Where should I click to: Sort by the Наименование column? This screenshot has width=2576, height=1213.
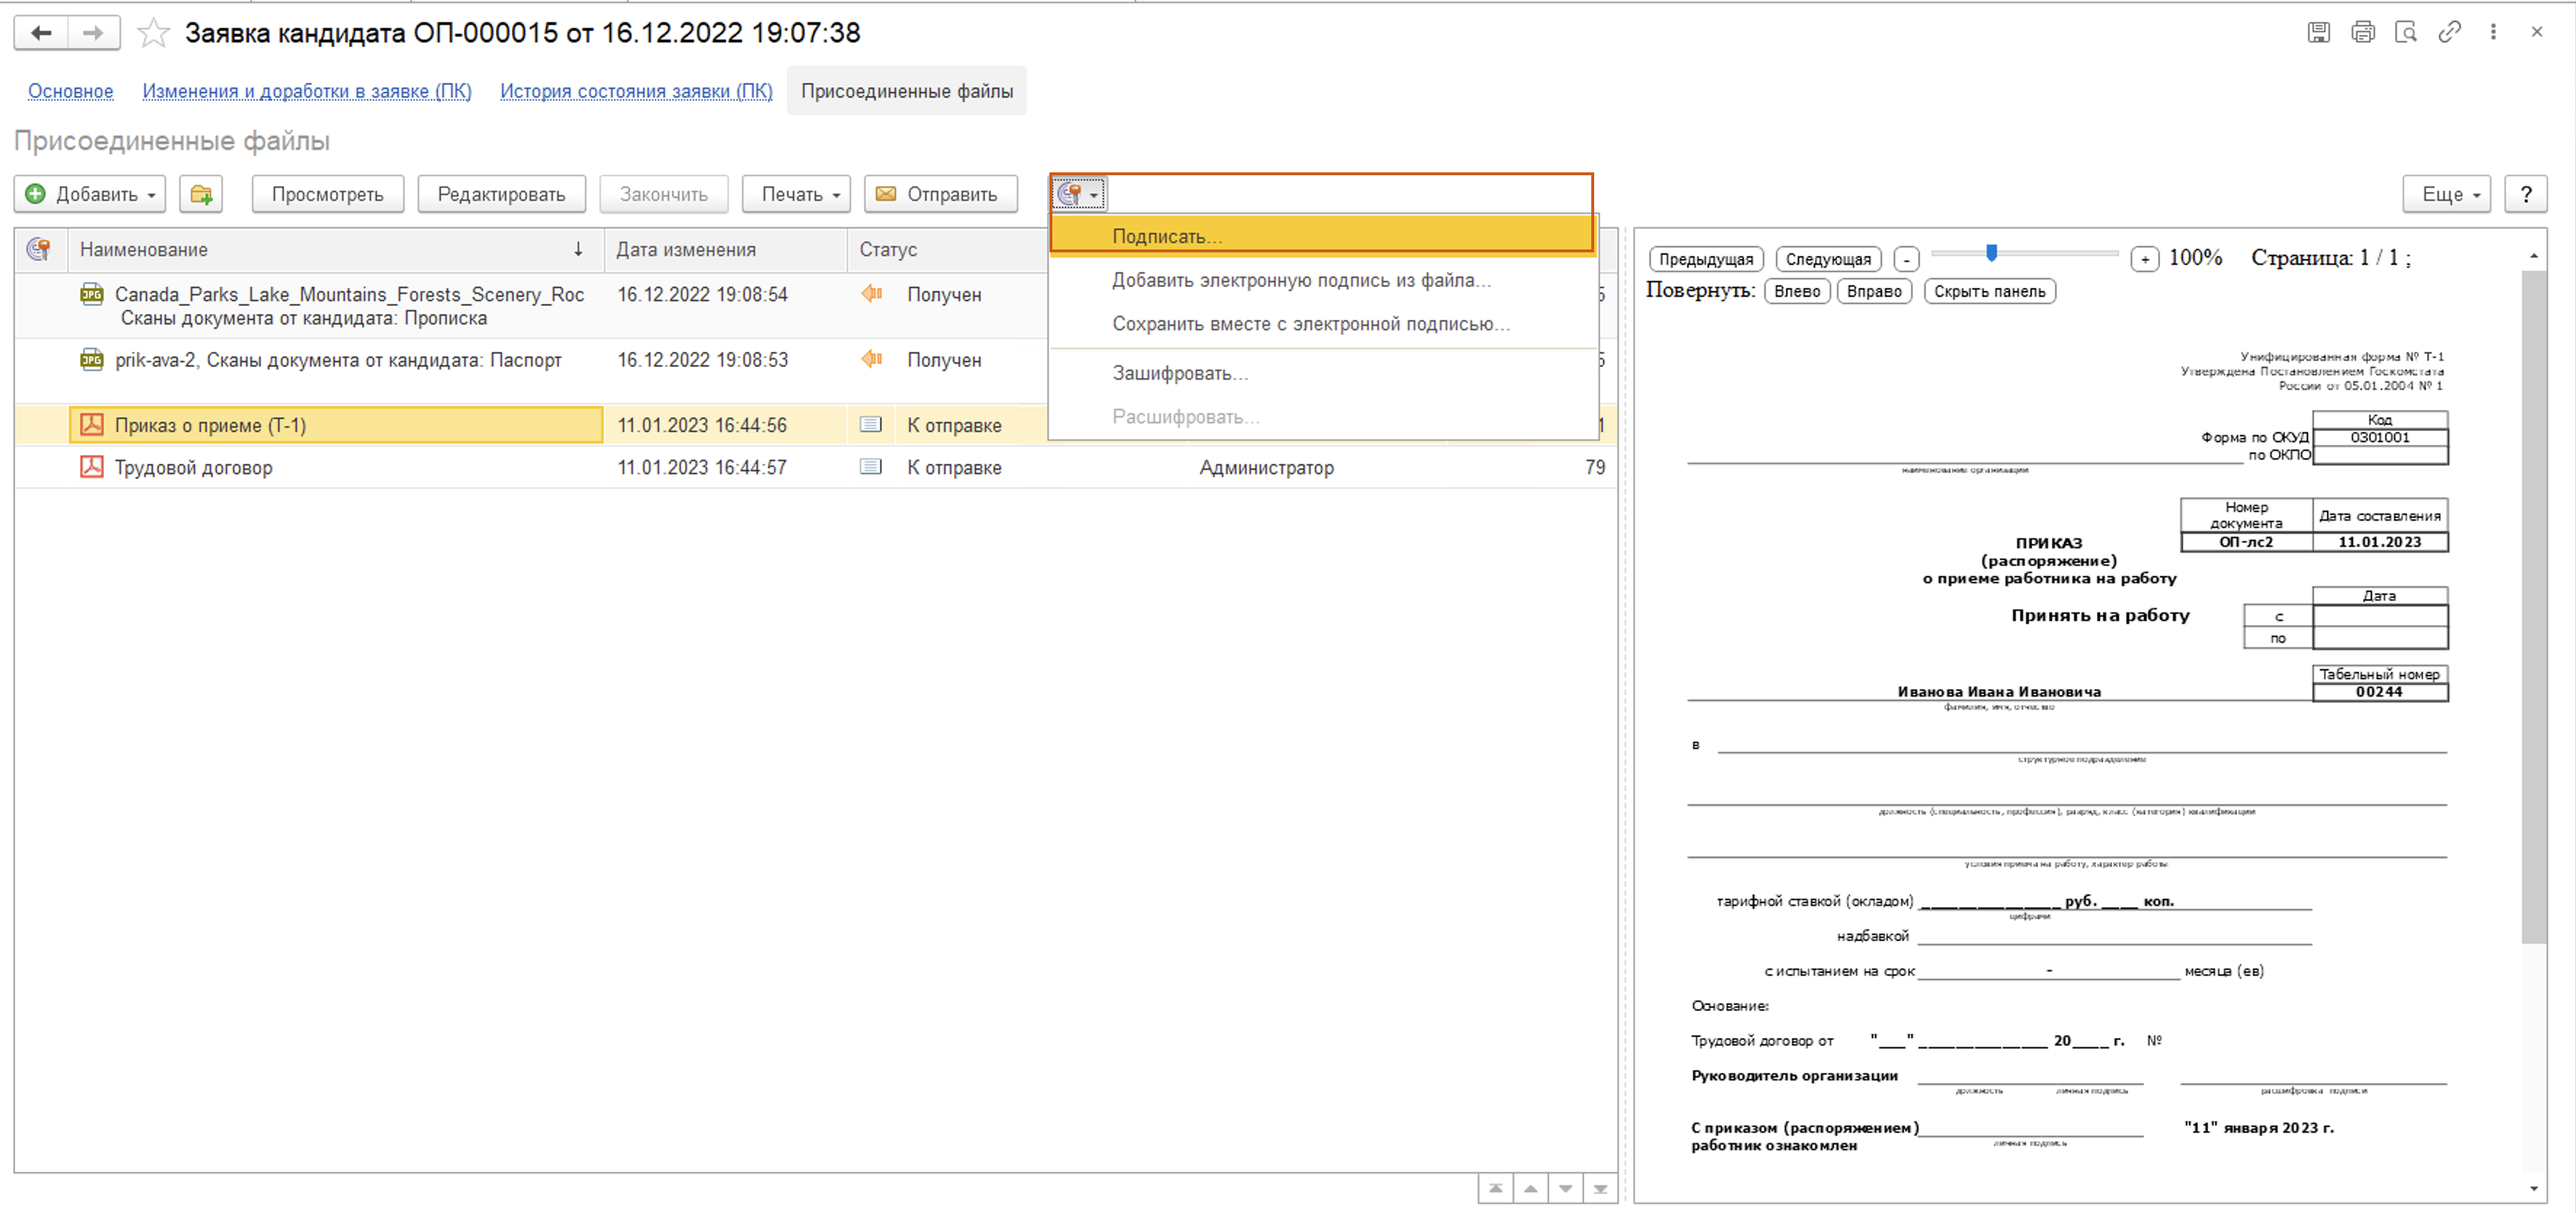335,249
